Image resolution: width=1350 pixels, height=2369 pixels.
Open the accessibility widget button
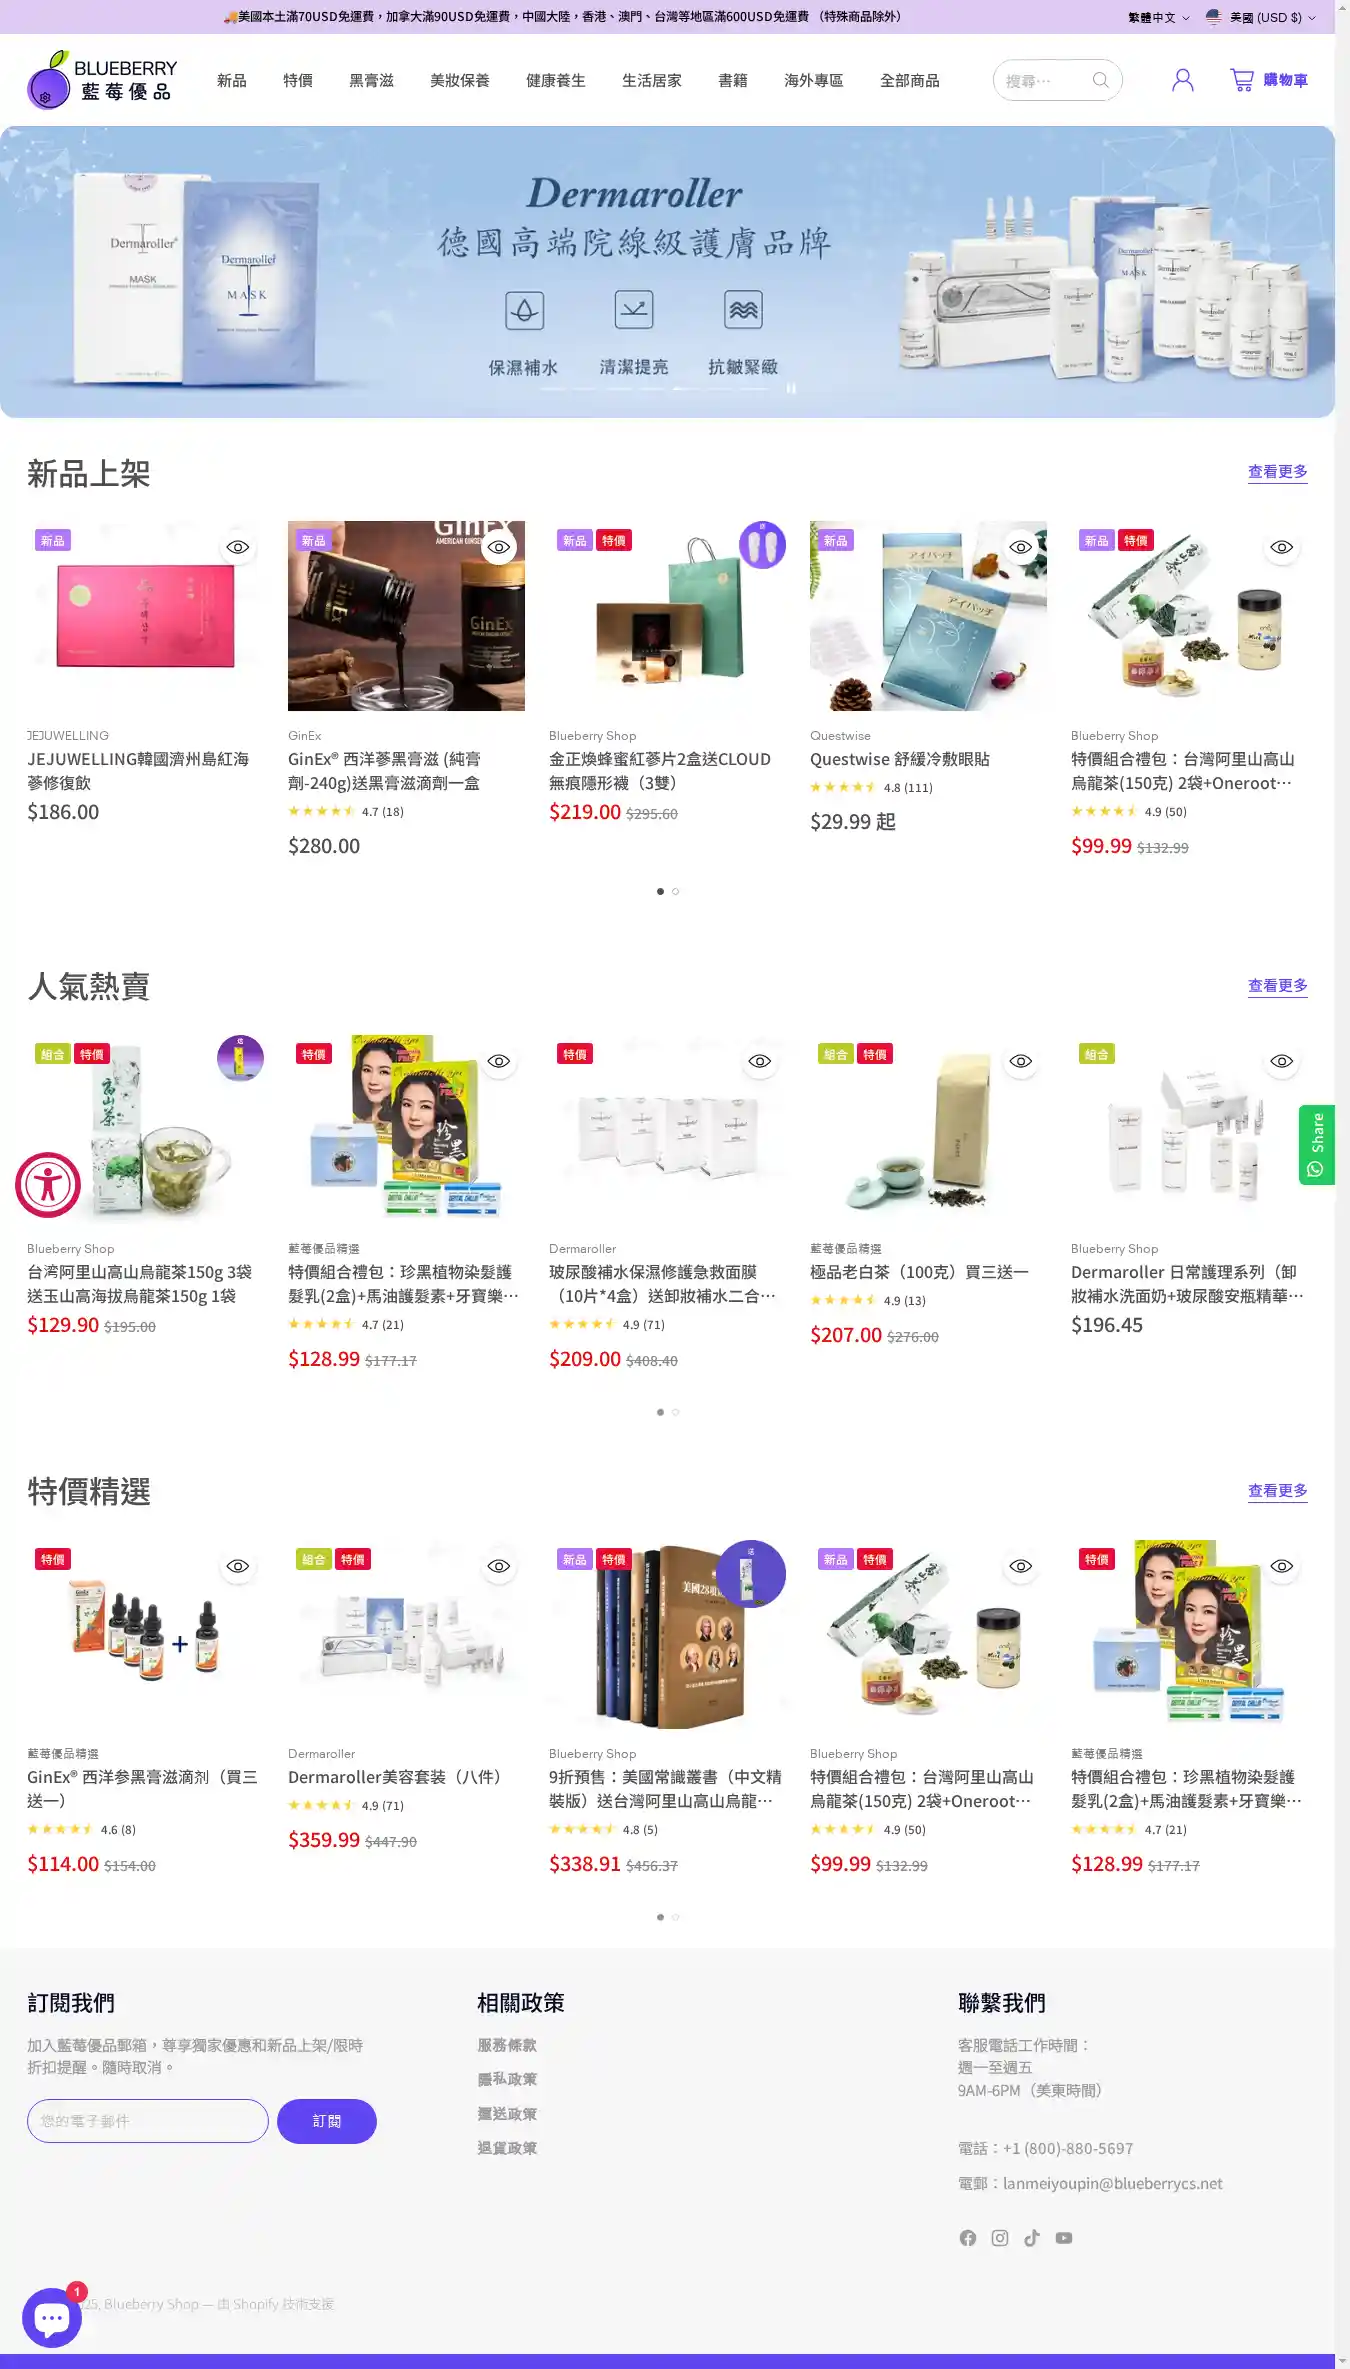pos(48,1185)
